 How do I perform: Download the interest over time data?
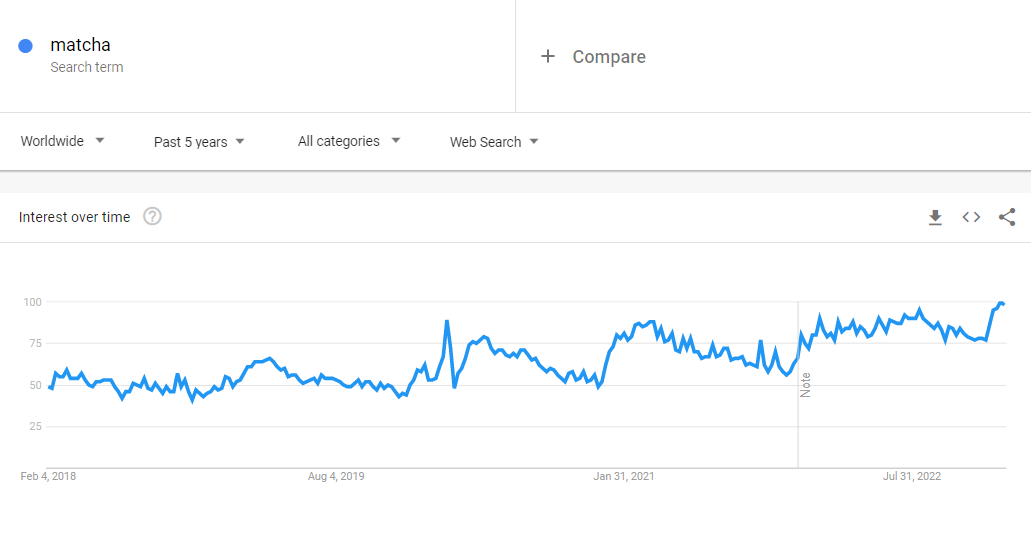[x=935, y=217]
